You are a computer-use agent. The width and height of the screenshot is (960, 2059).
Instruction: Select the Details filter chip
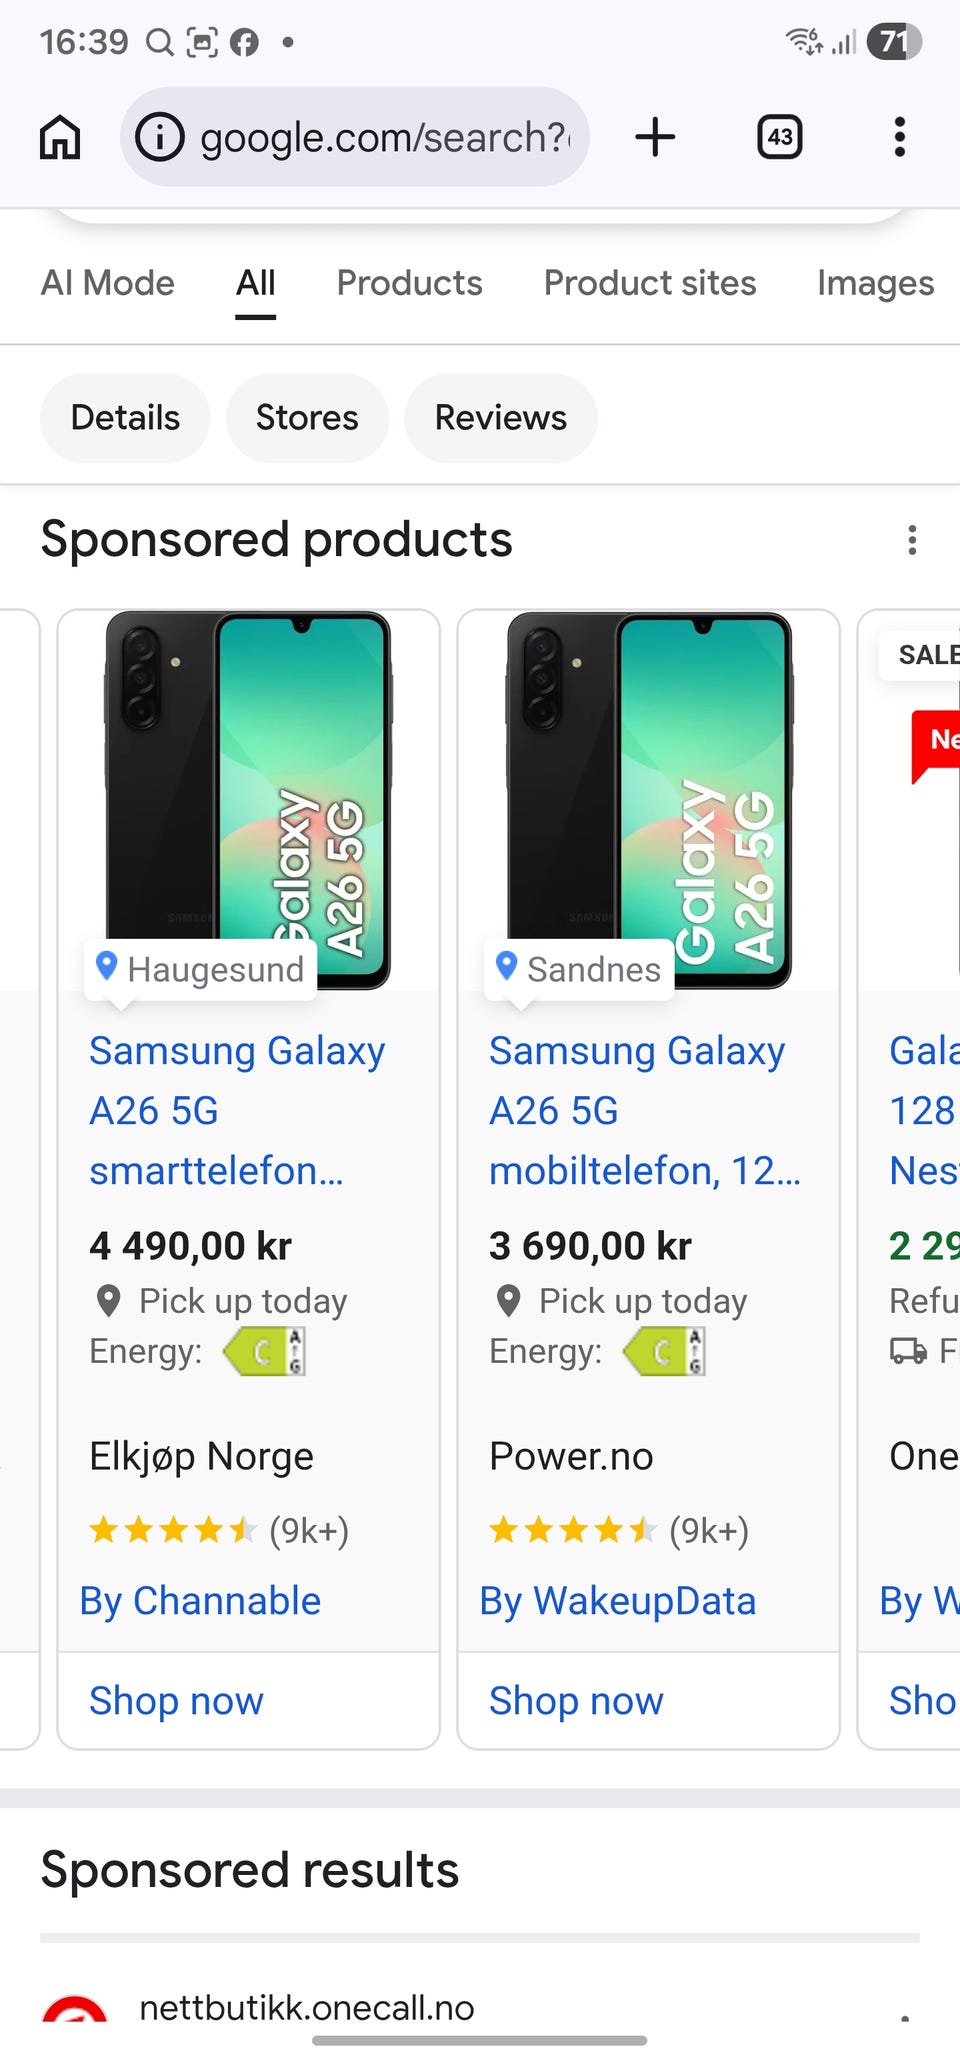coord(125,418)
